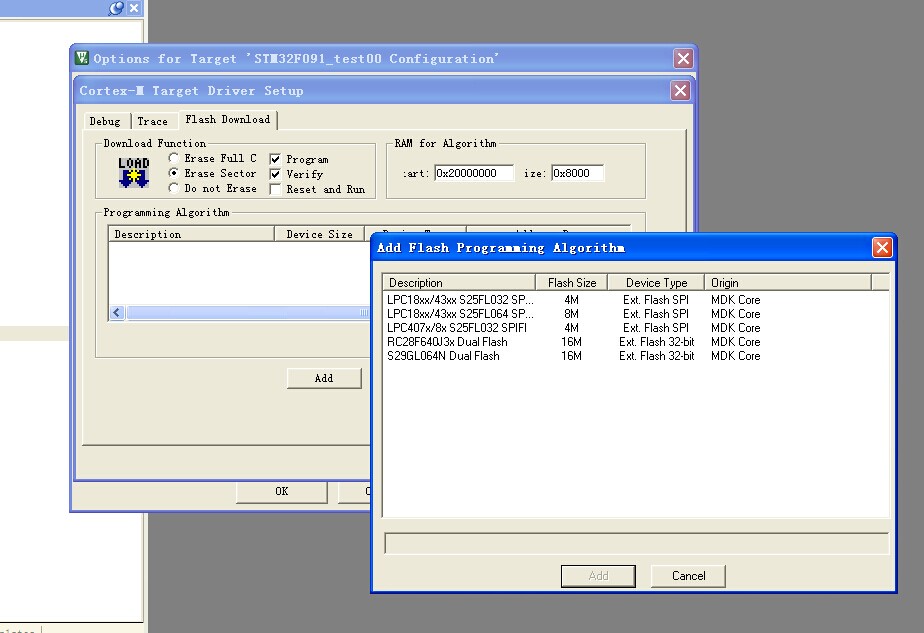This screenshot has width=924, height=633.
Task: Select LPC18xx/43xx S25FL032 SP... algorithm row
Action: coord(635,300)
